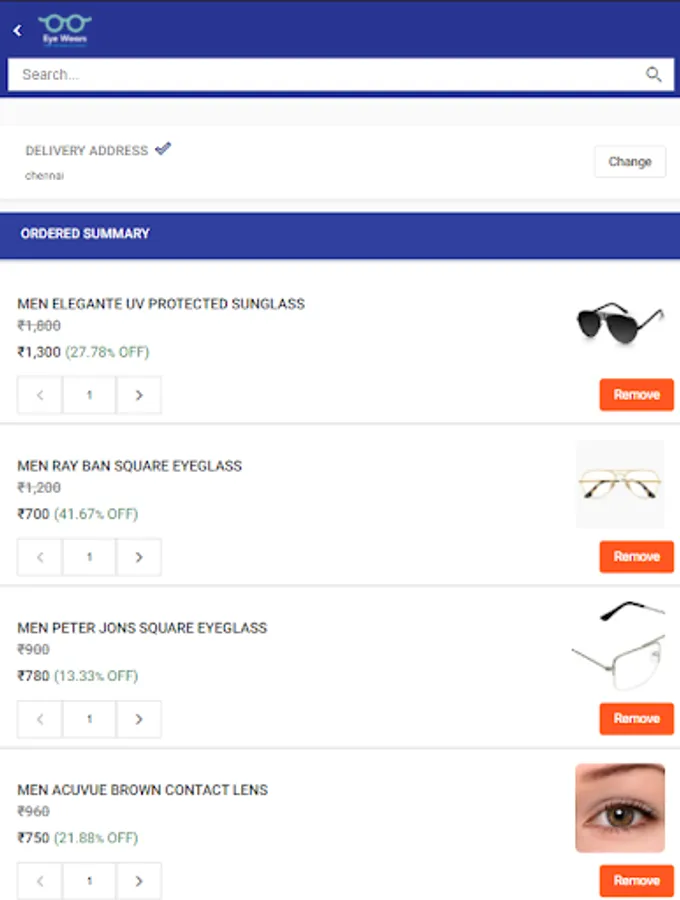The image size is (680, 900).
Task: Open the Elegante sunglass thumbnail
Action: (x=620, y=323)
